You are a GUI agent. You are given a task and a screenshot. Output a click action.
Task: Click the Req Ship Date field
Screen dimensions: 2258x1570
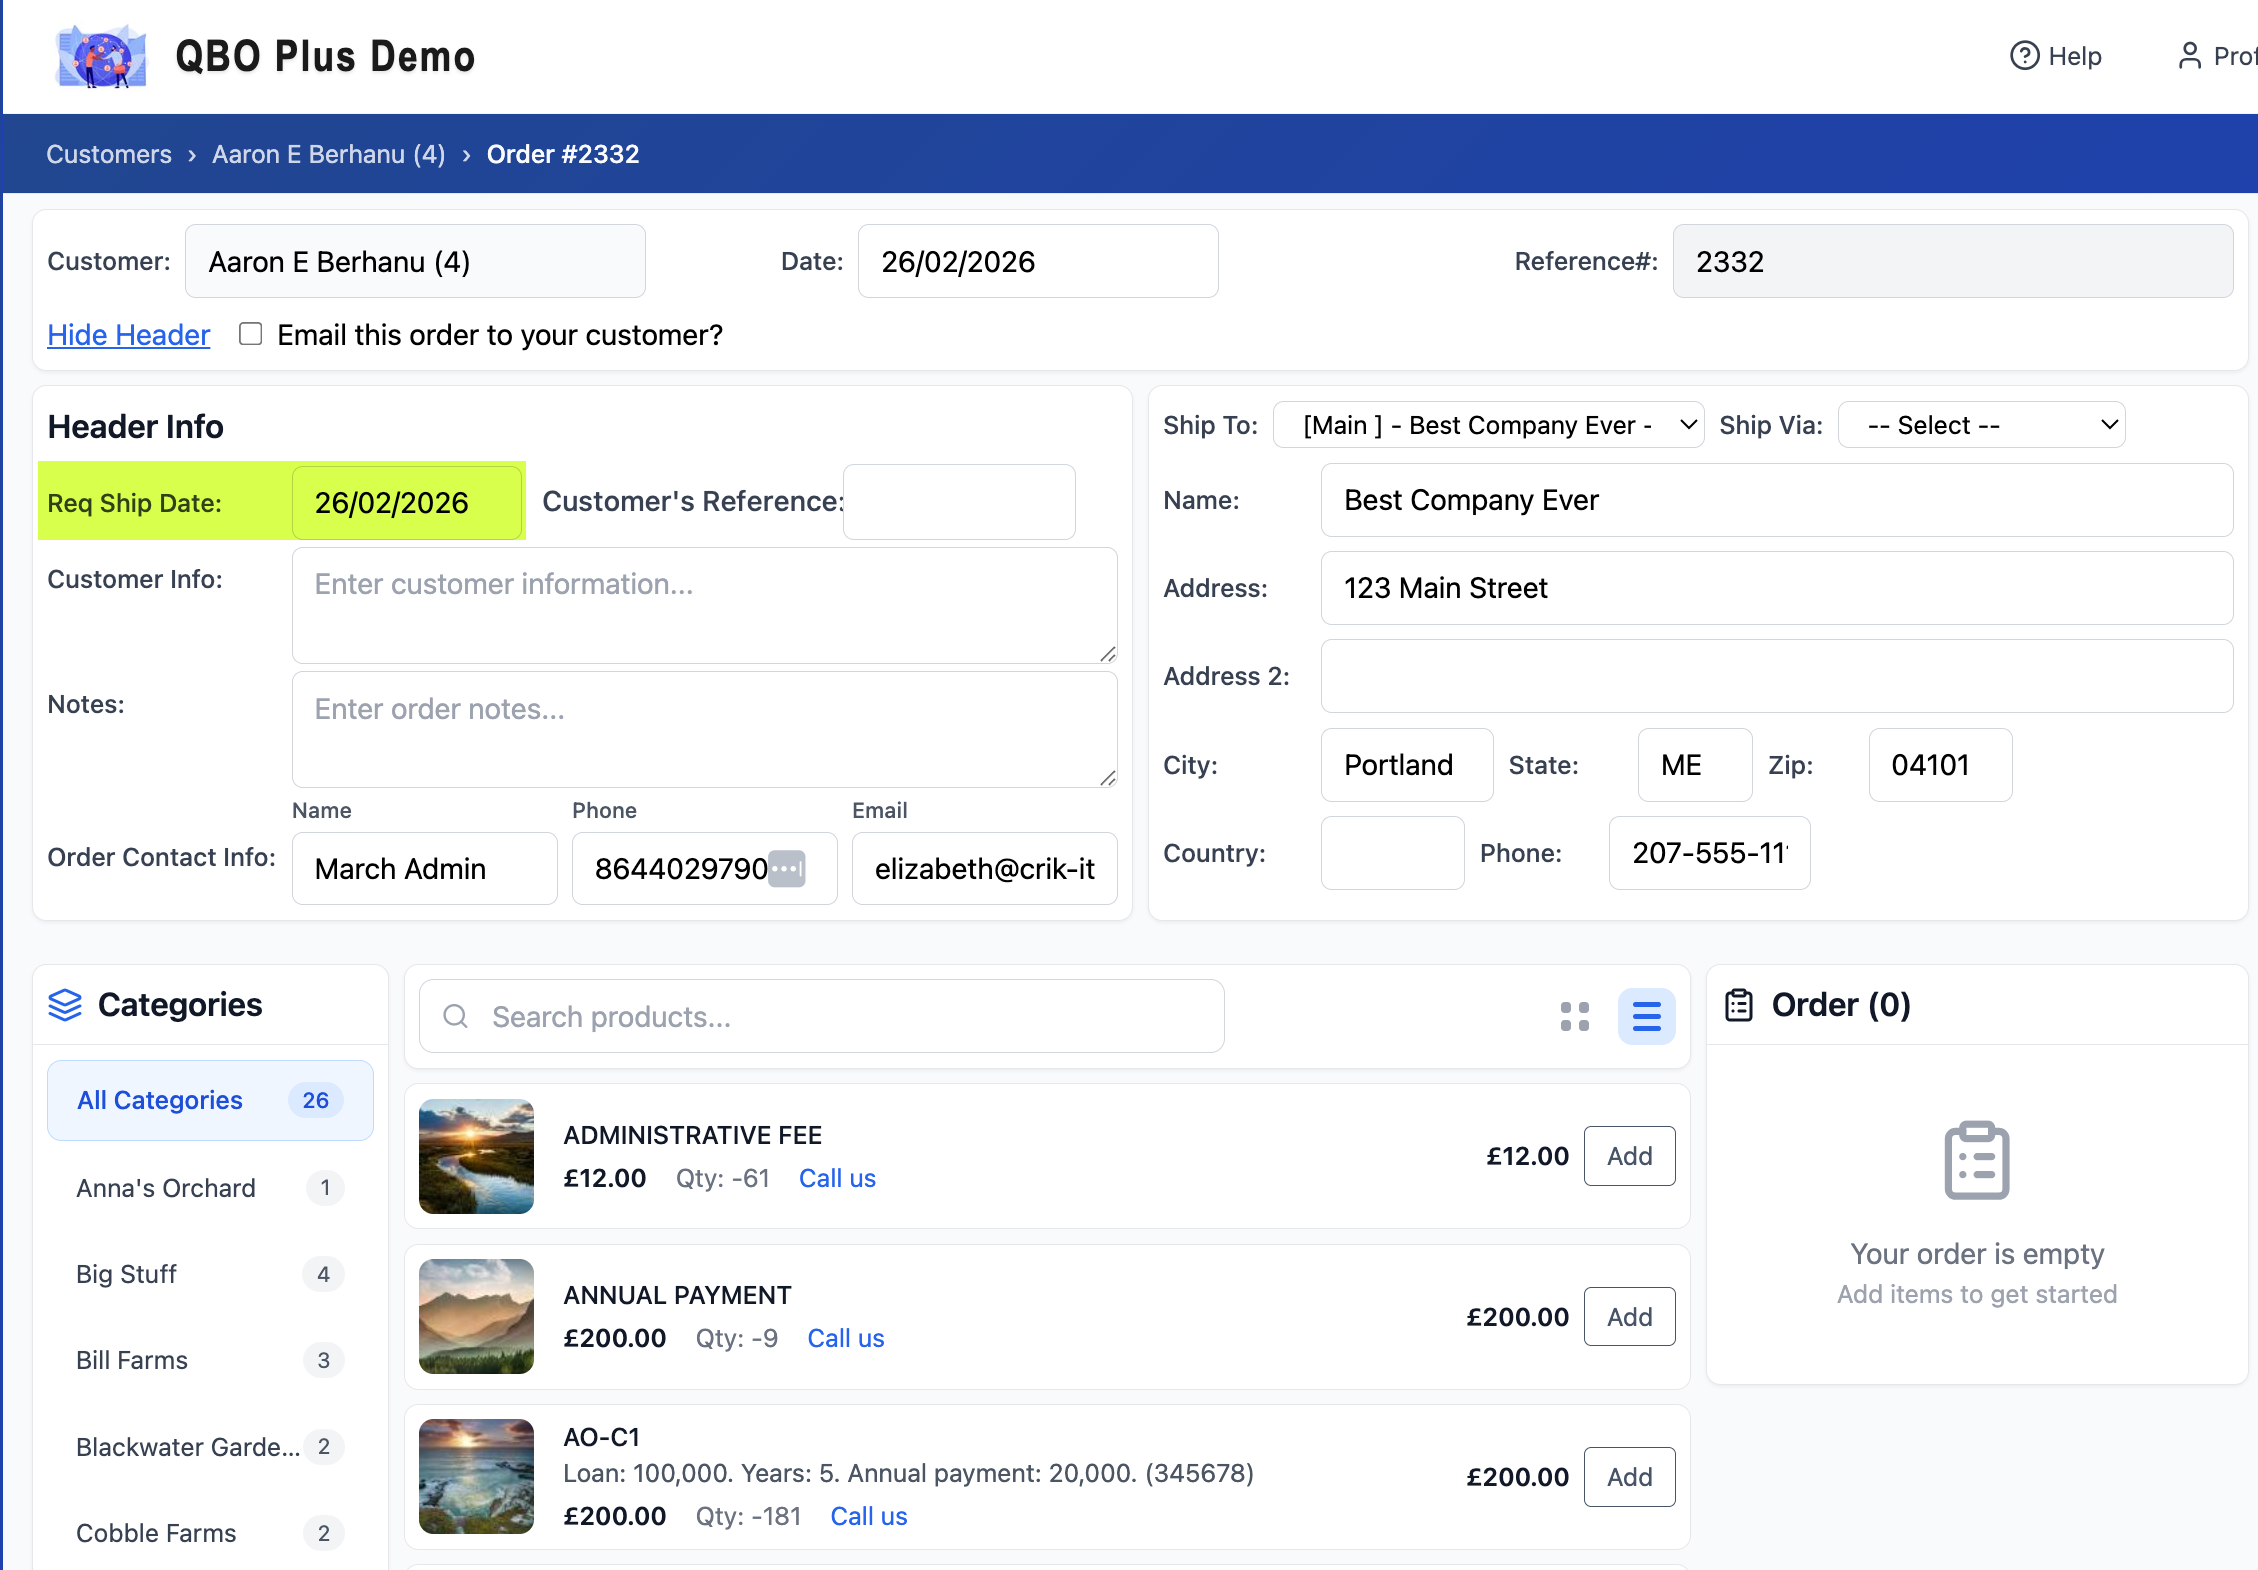click(x=406, y=502)
